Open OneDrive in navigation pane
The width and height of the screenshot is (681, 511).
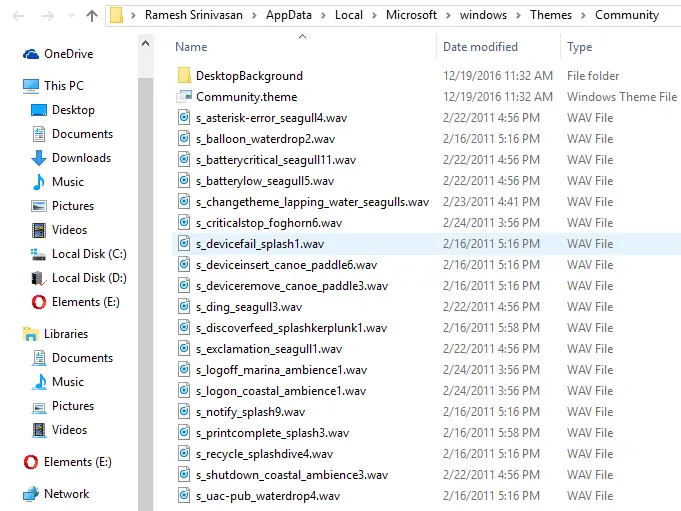(x=69, y=54)
